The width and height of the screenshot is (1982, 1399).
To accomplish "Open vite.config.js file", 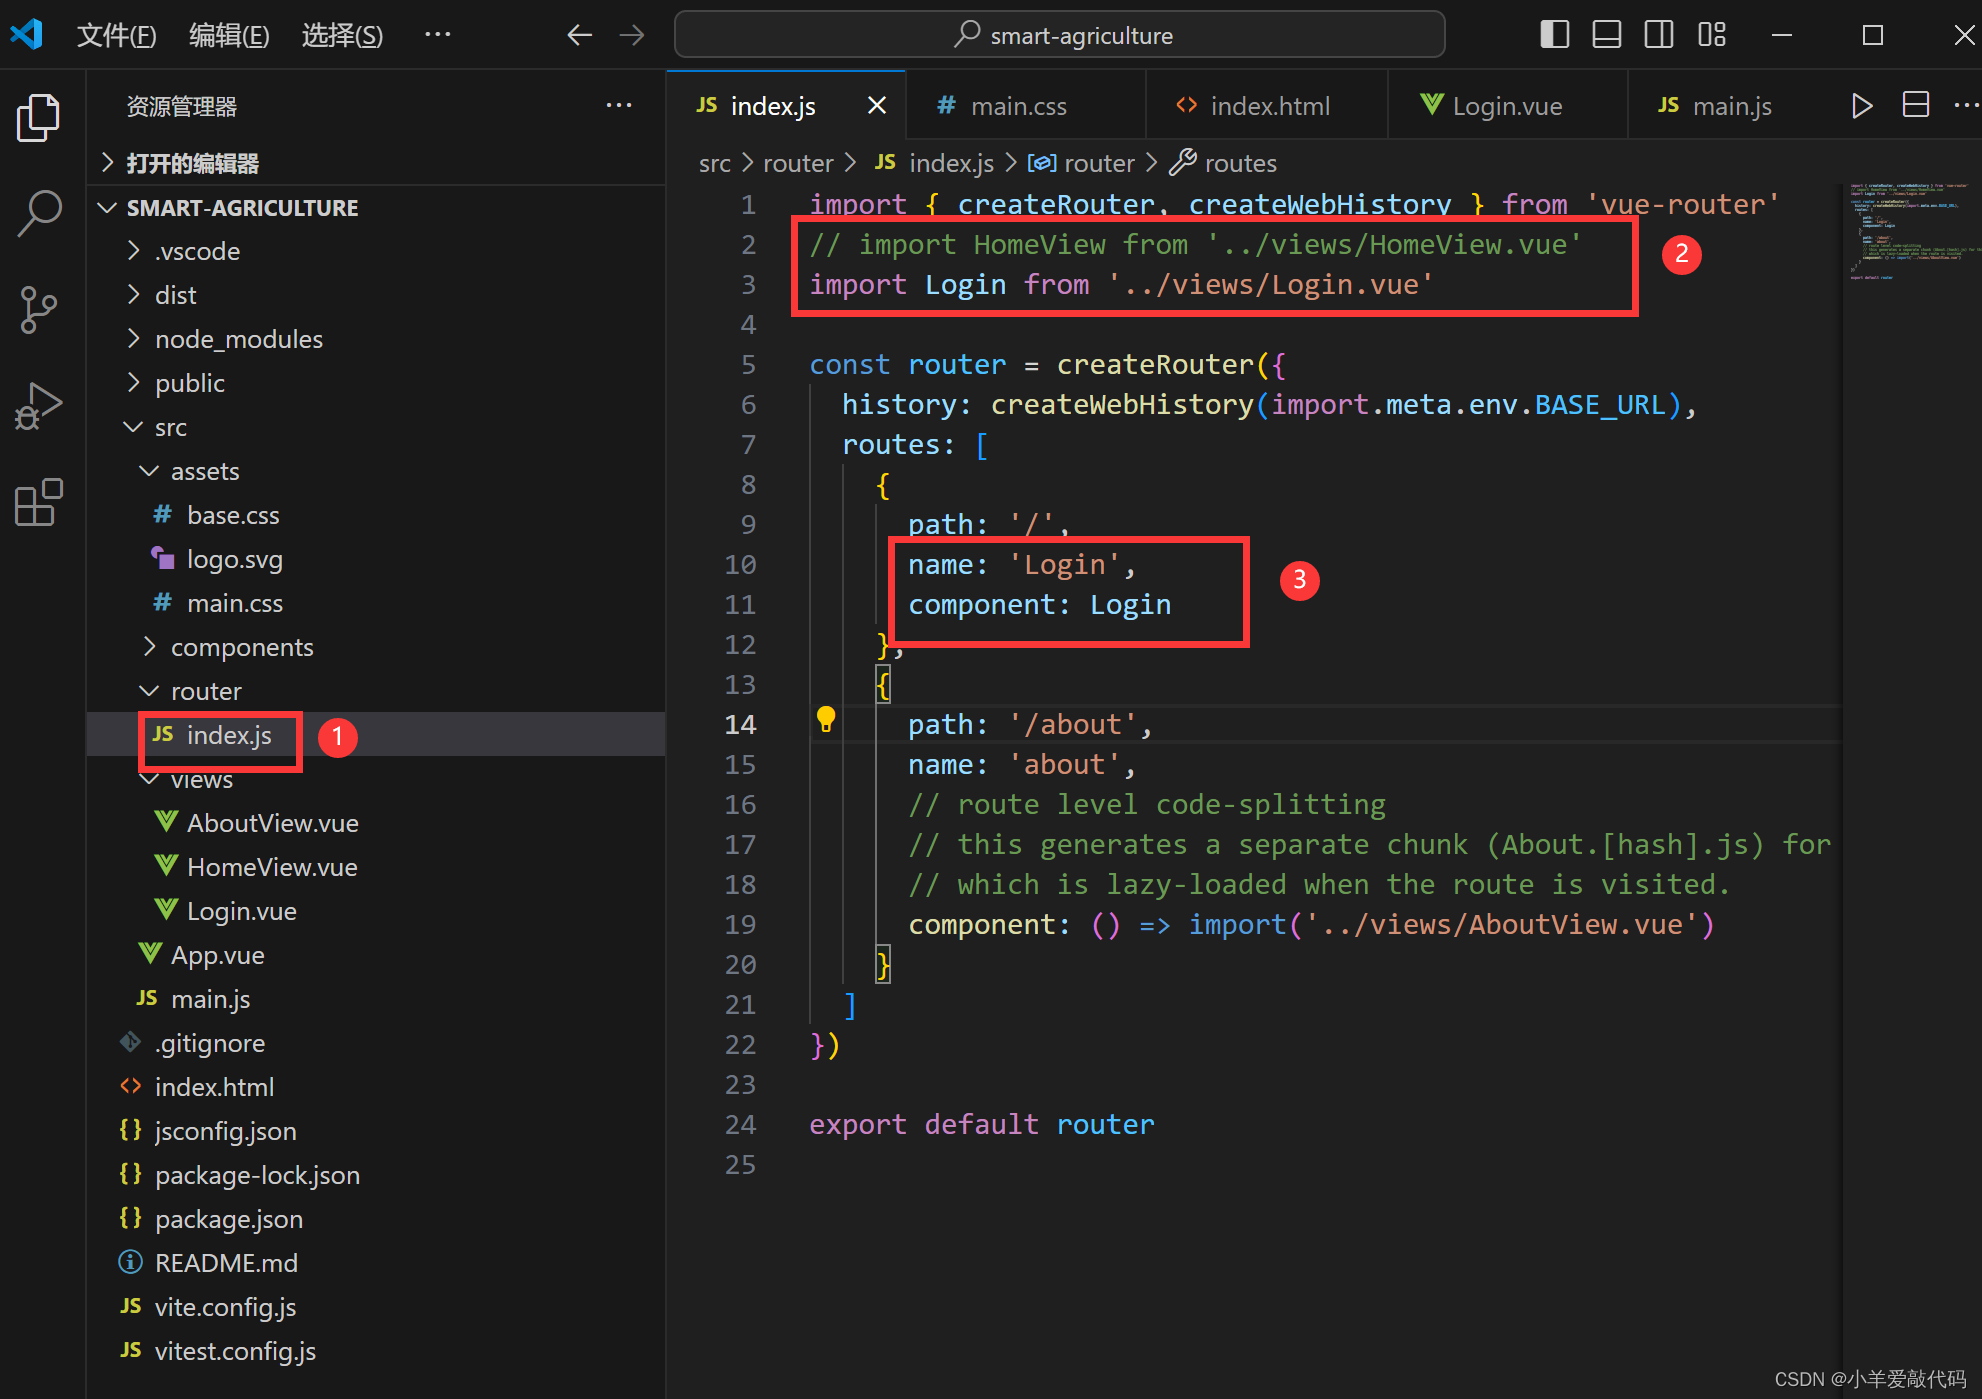I will [x=375, y=1307].
